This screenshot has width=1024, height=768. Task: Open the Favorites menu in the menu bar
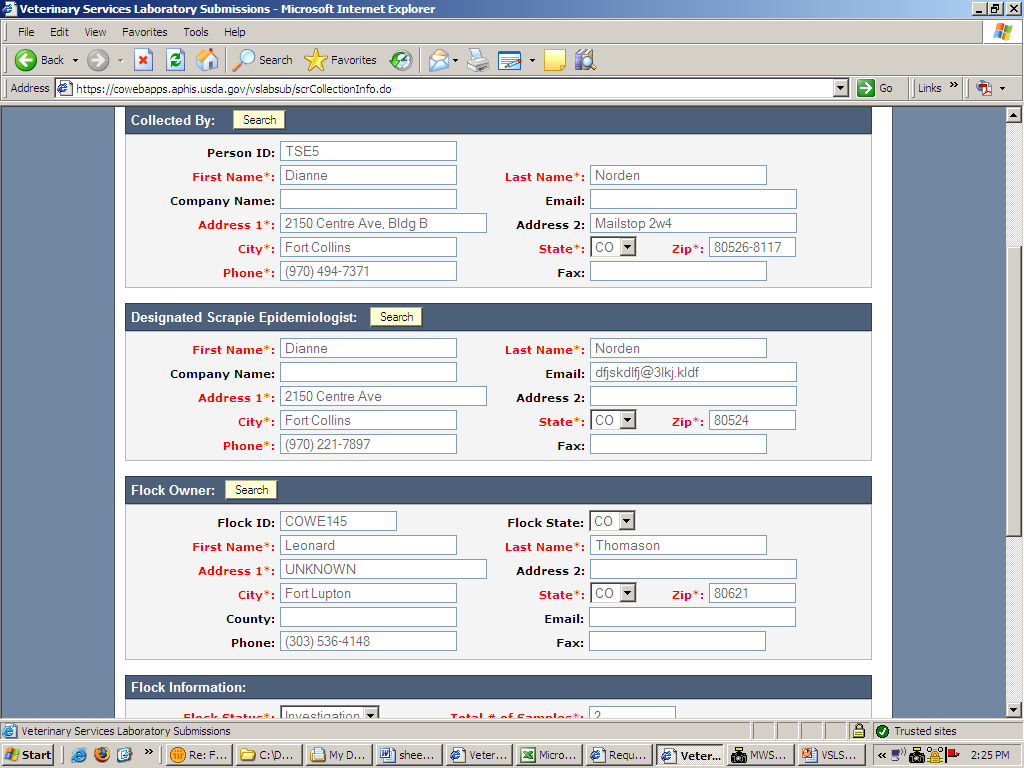(144, 32)
